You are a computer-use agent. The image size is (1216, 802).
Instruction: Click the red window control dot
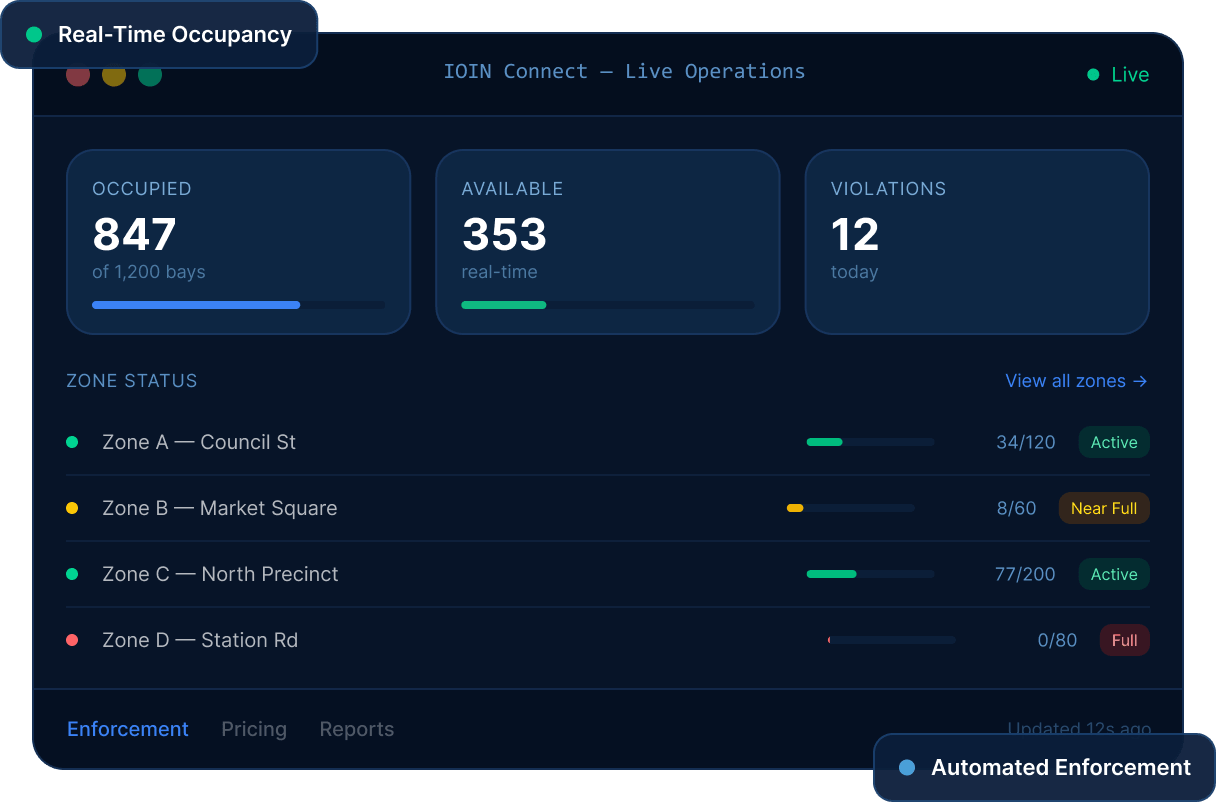click(78, 74)
